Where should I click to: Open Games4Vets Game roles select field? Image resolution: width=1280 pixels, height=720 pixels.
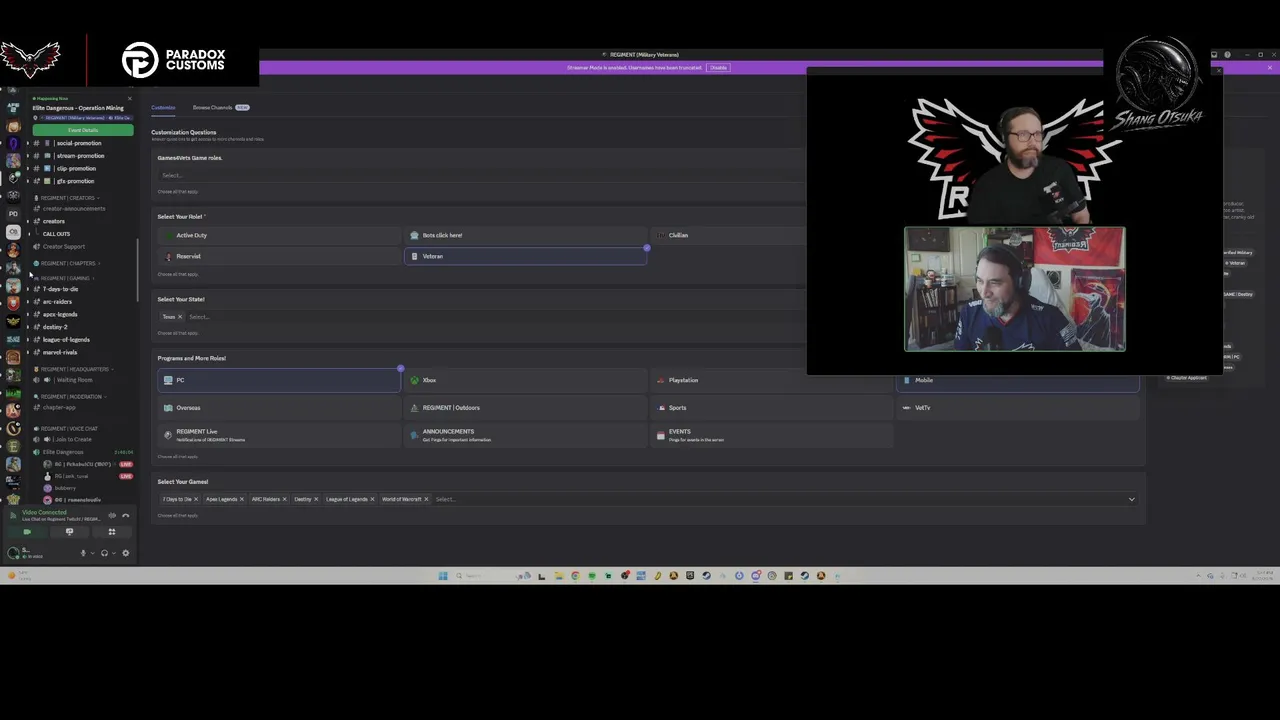(x=480, y=175)
